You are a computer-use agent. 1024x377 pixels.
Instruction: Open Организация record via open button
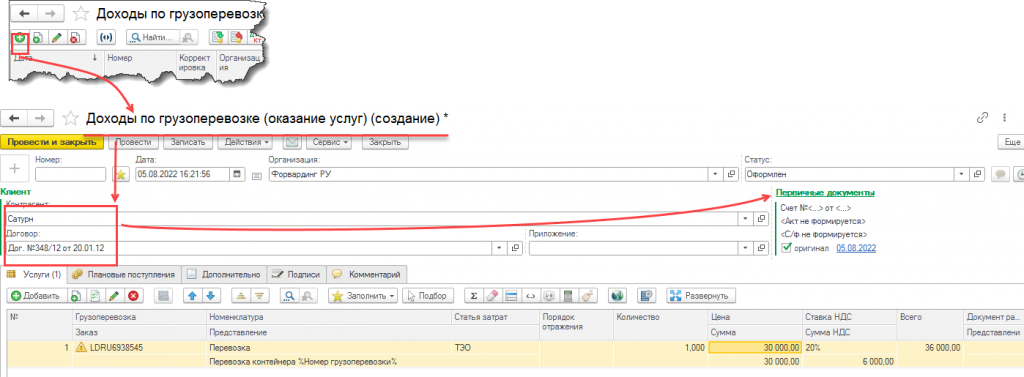point(731,174)
